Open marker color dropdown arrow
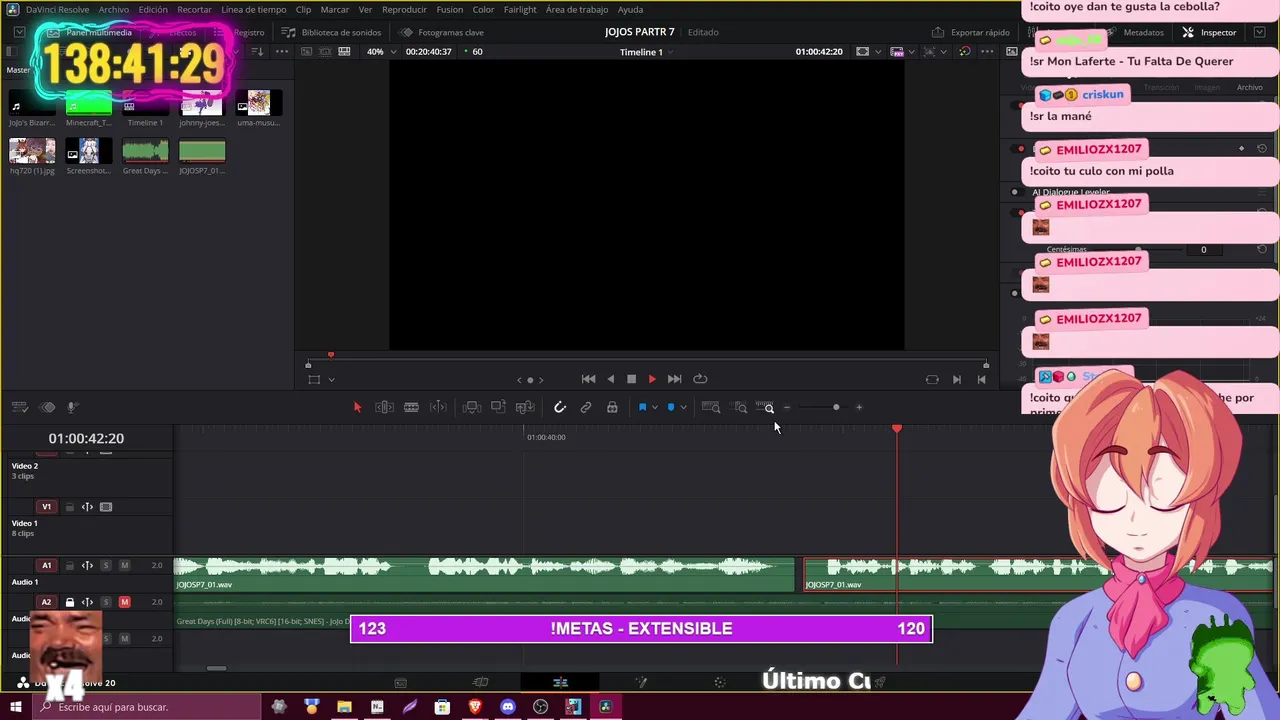The image size is (1280, 720). coord(684,407)
